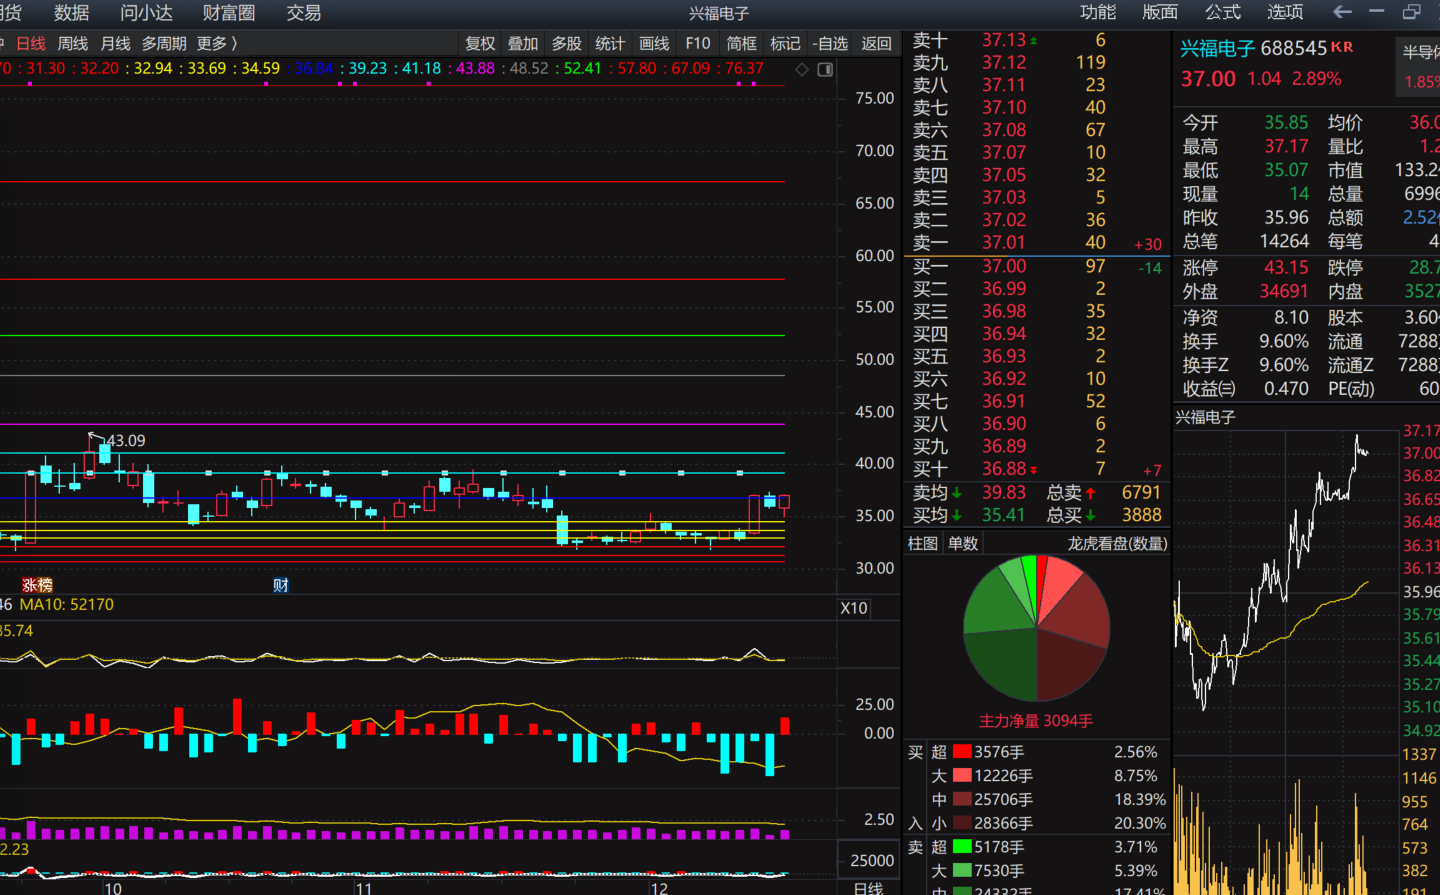
Task: Open F10 company info
Action: tap(698, 44)
